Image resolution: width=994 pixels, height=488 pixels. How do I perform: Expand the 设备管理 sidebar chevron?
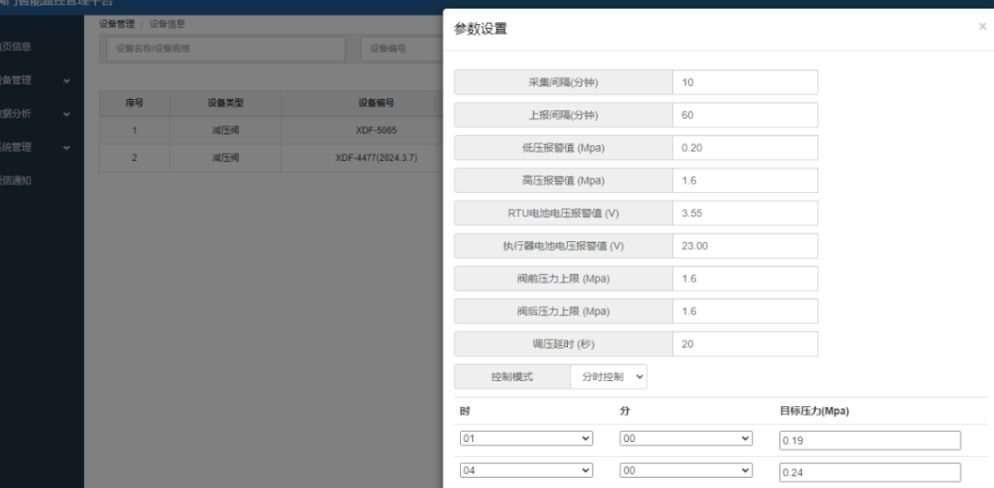(x=66, y=80)
